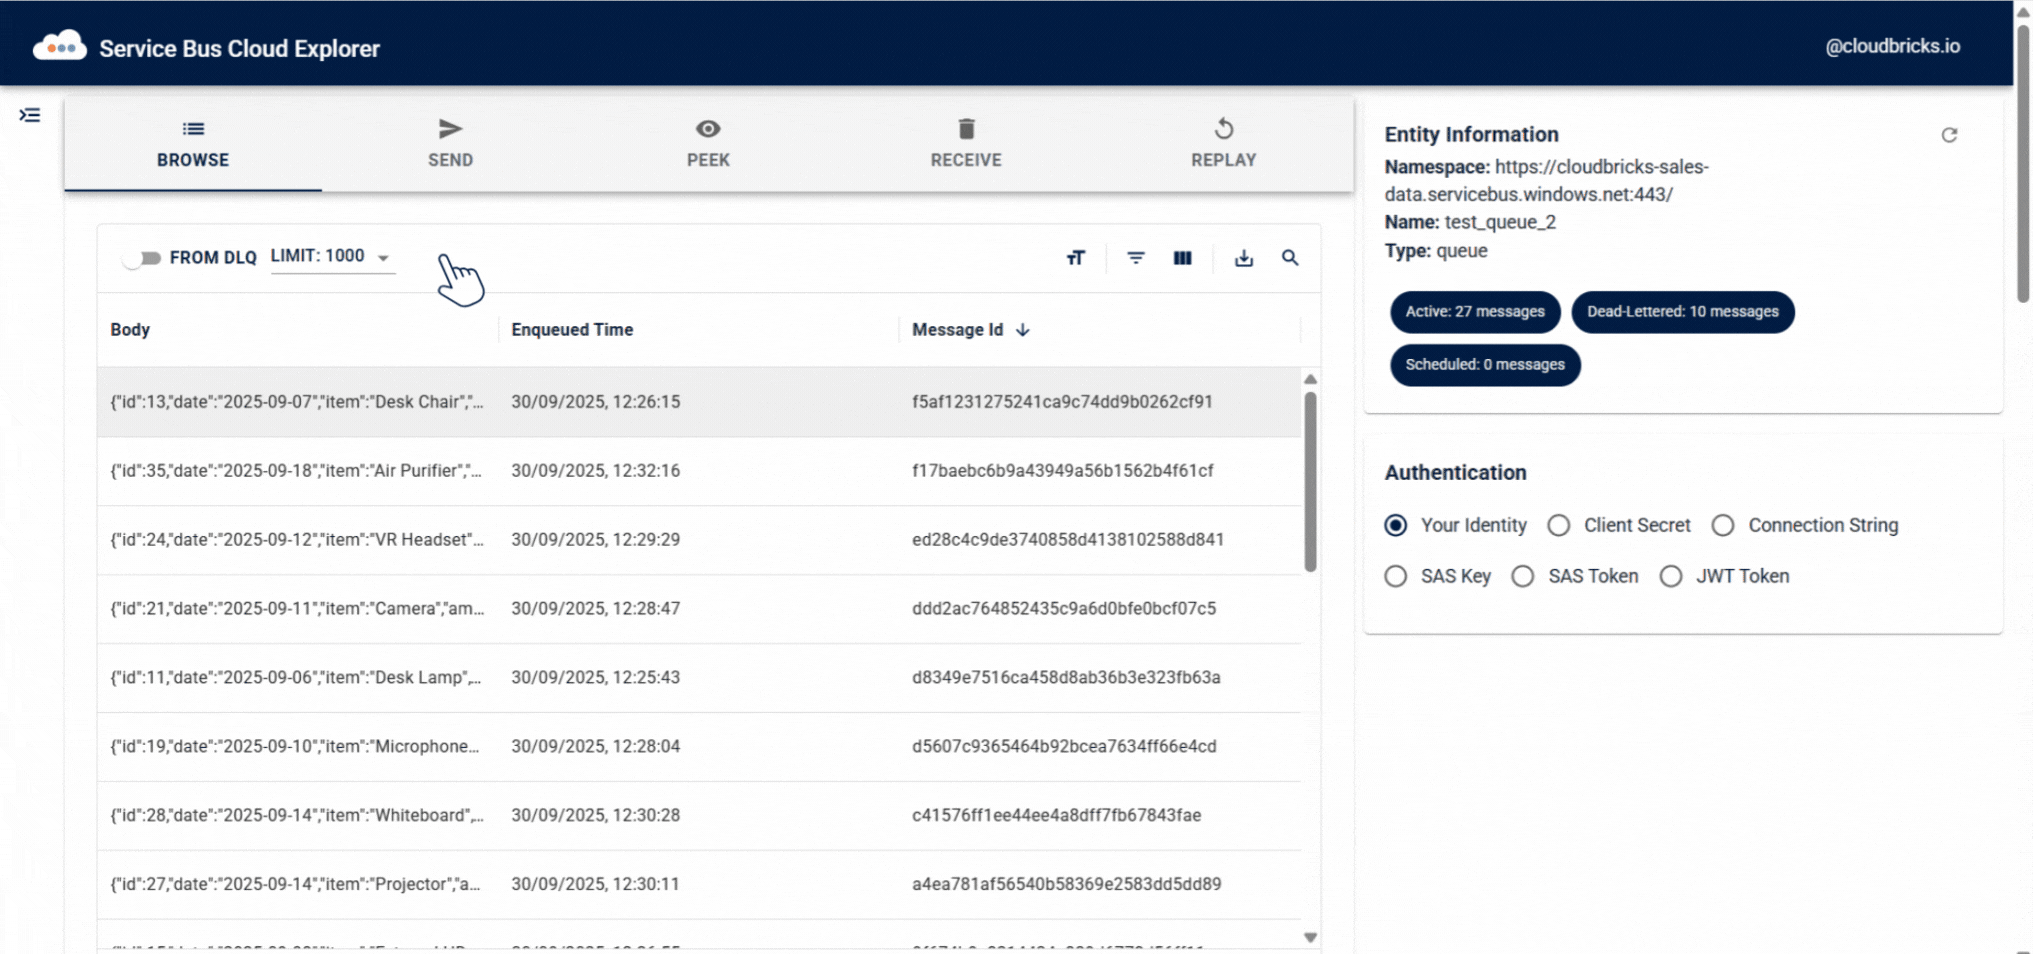Select the Camera message row
This screenshot has width=2034, height=954.
tap(699, 609)
